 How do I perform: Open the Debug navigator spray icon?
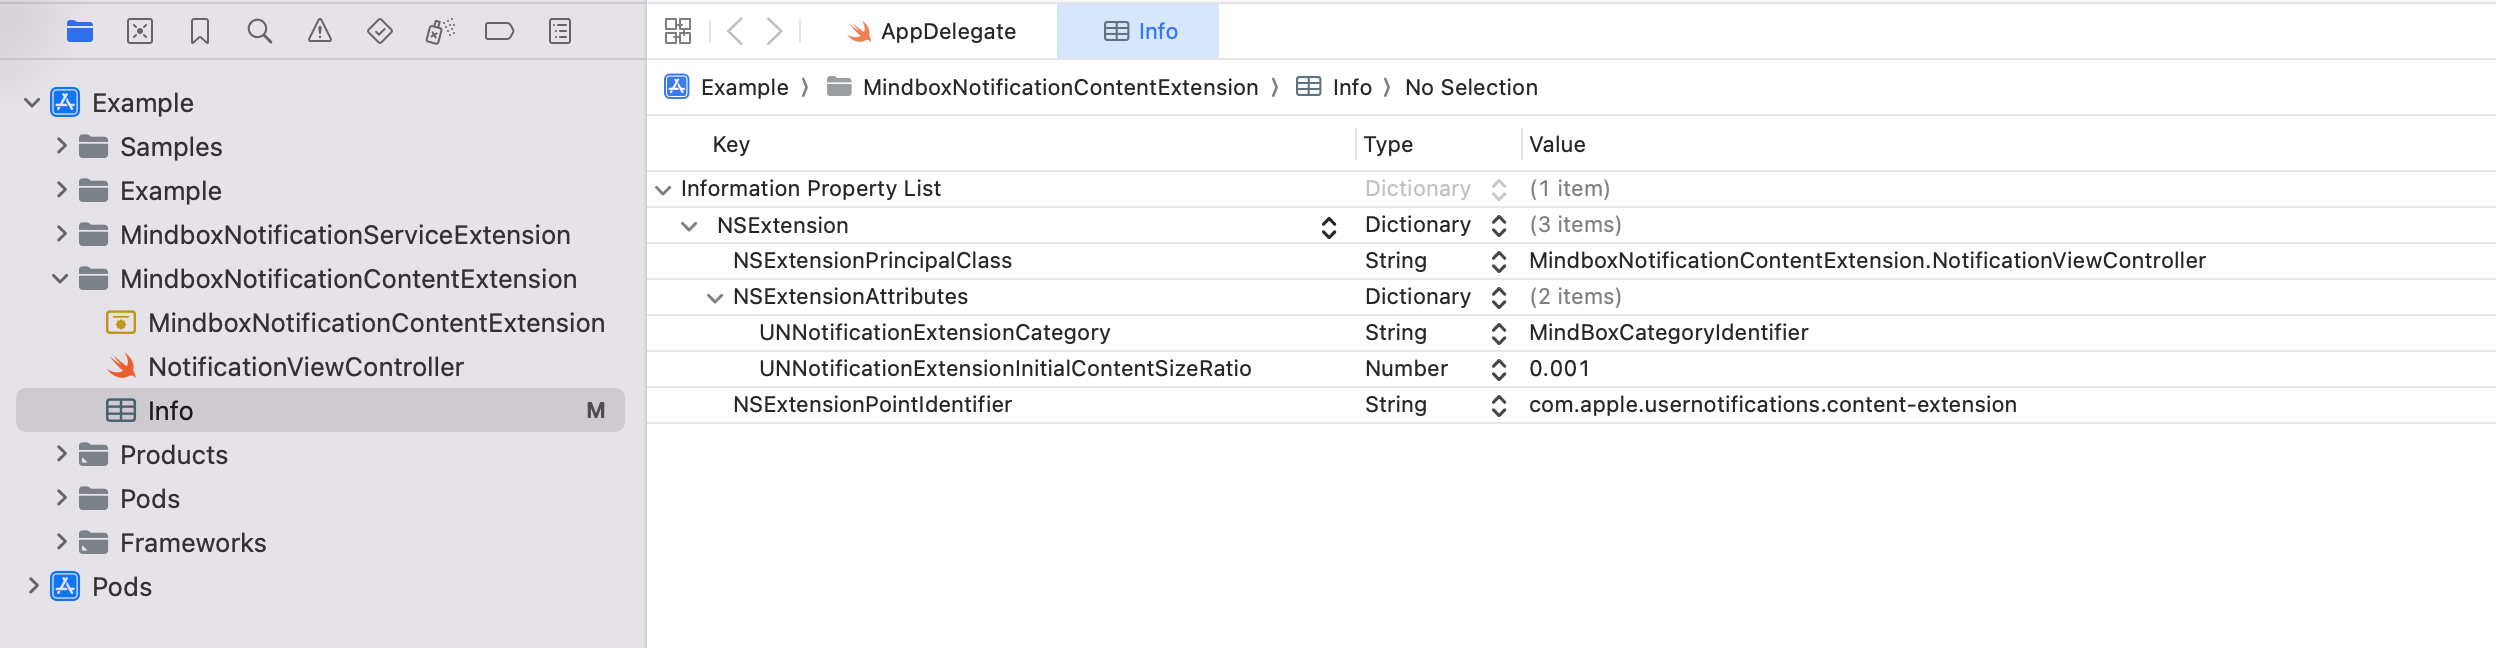pos(440,32)
